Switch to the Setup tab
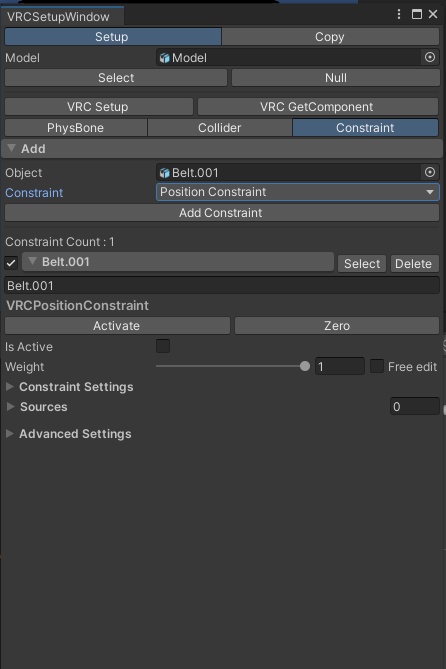 click(113, 37)
